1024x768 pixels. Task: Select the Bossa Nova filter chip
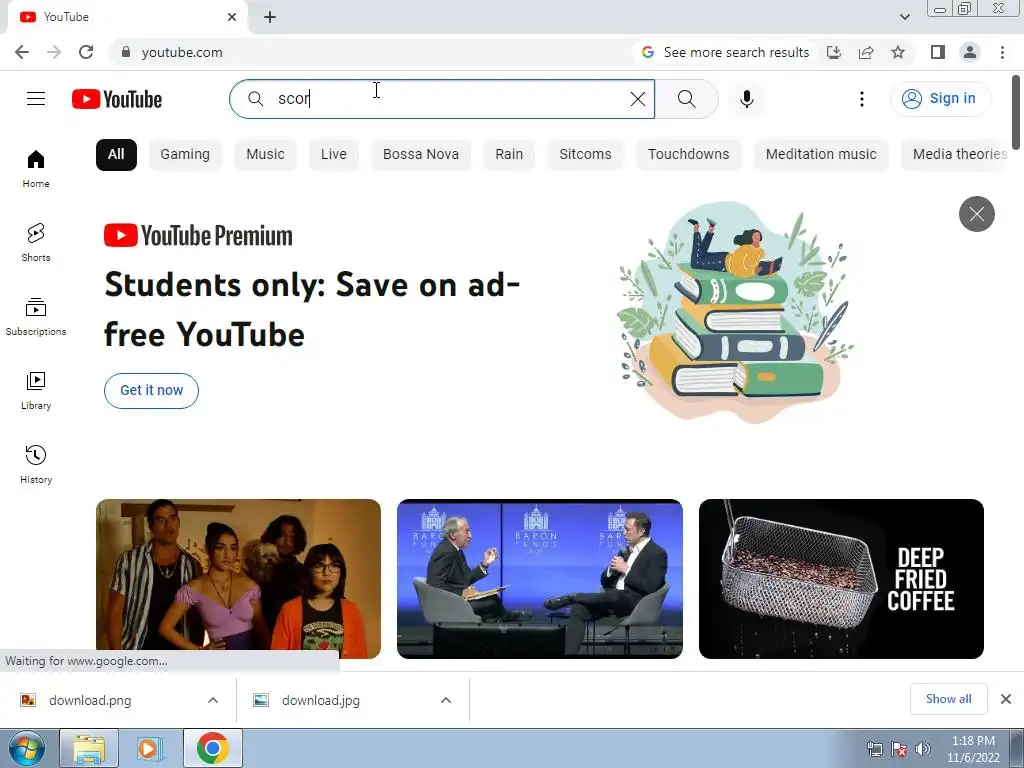(421, 155)
